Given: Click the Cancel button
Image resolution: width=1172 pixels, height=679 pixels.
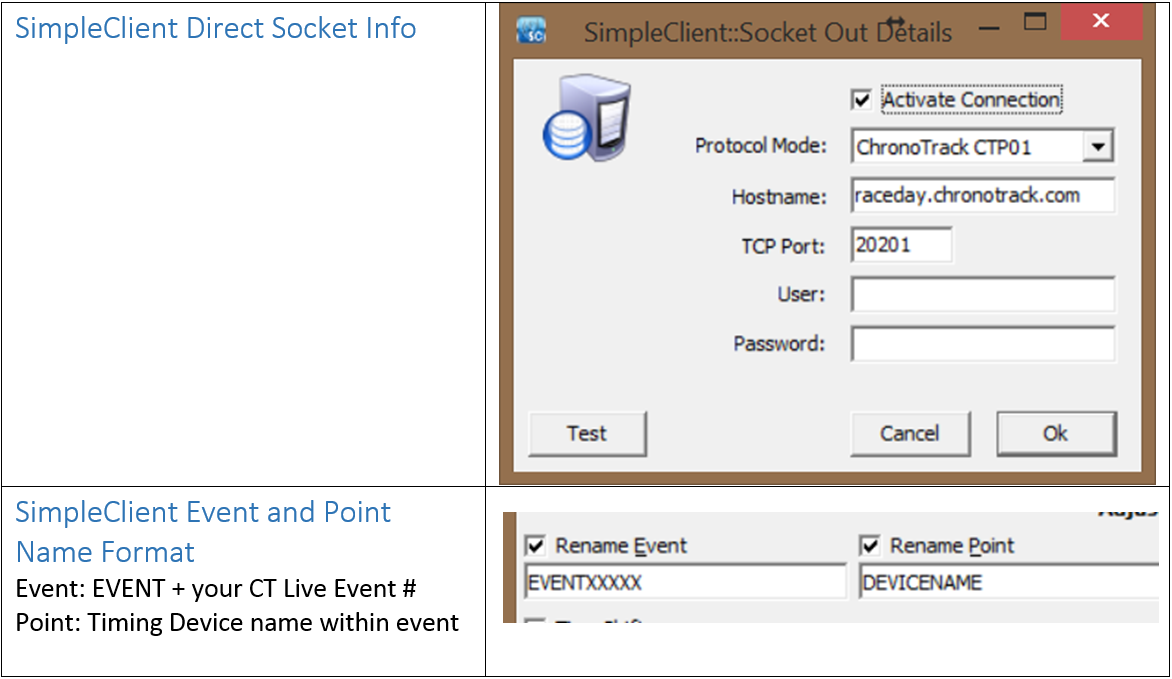Looking at the screenshot, I should (910, 434).
